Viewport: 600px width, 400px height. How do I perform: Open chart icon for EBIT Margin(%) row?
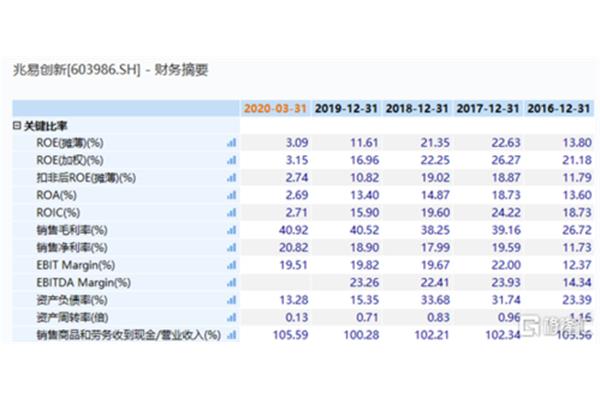[x=232, y=265]
